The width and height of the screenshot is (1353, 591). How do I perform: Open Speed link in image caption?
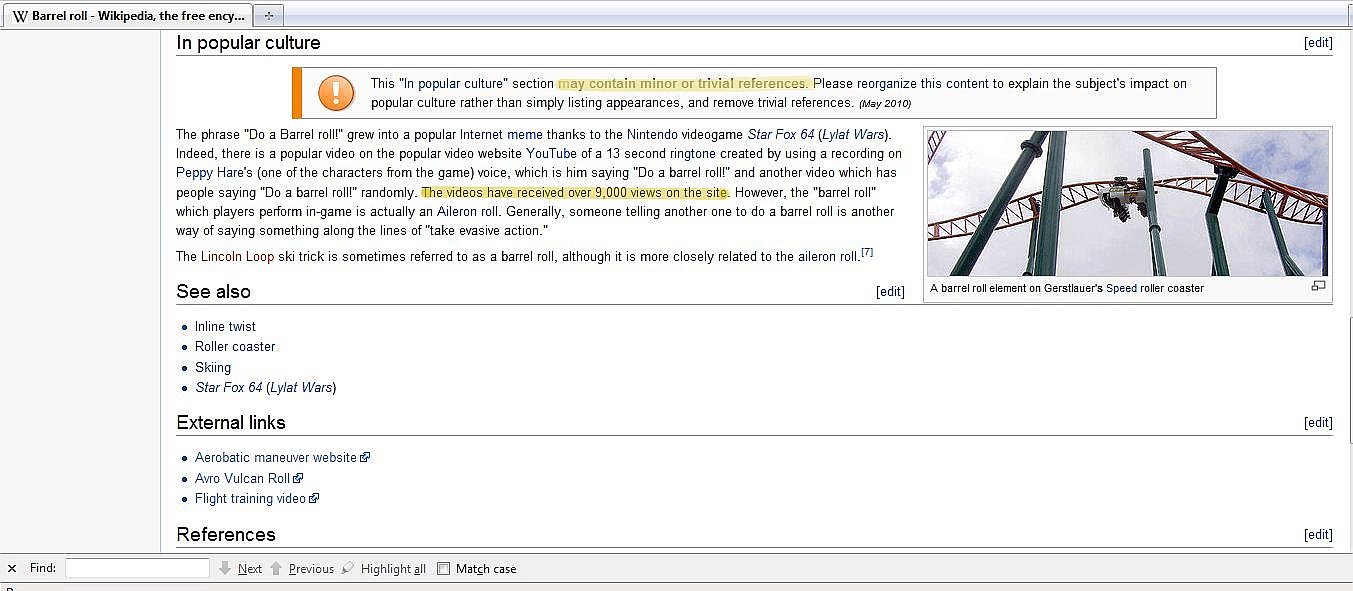click(x=1121, y=288)
